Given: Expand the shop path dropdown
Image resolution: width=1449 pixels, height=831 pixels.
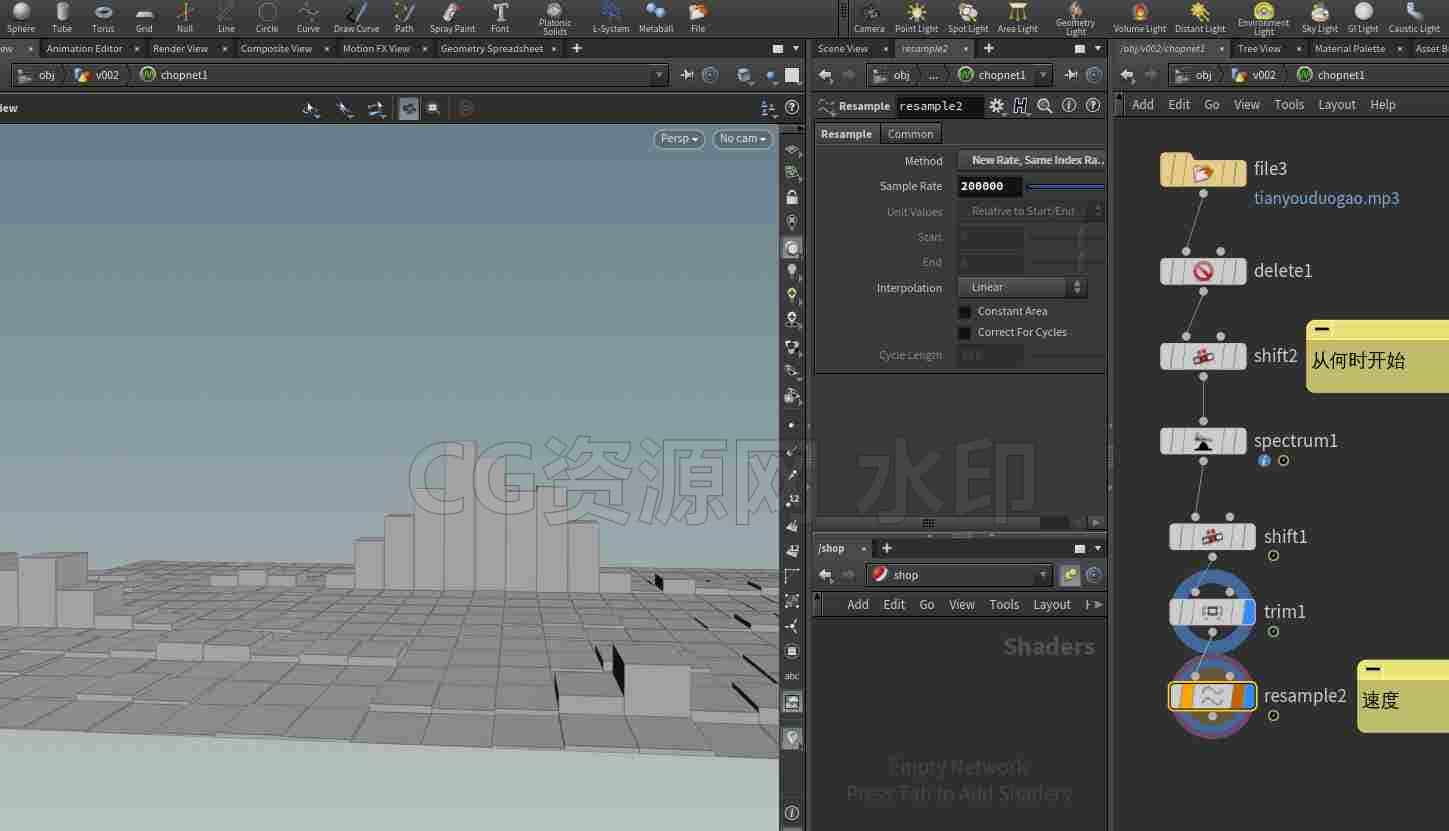Looking at the screenshot, I should [1043, 575].
